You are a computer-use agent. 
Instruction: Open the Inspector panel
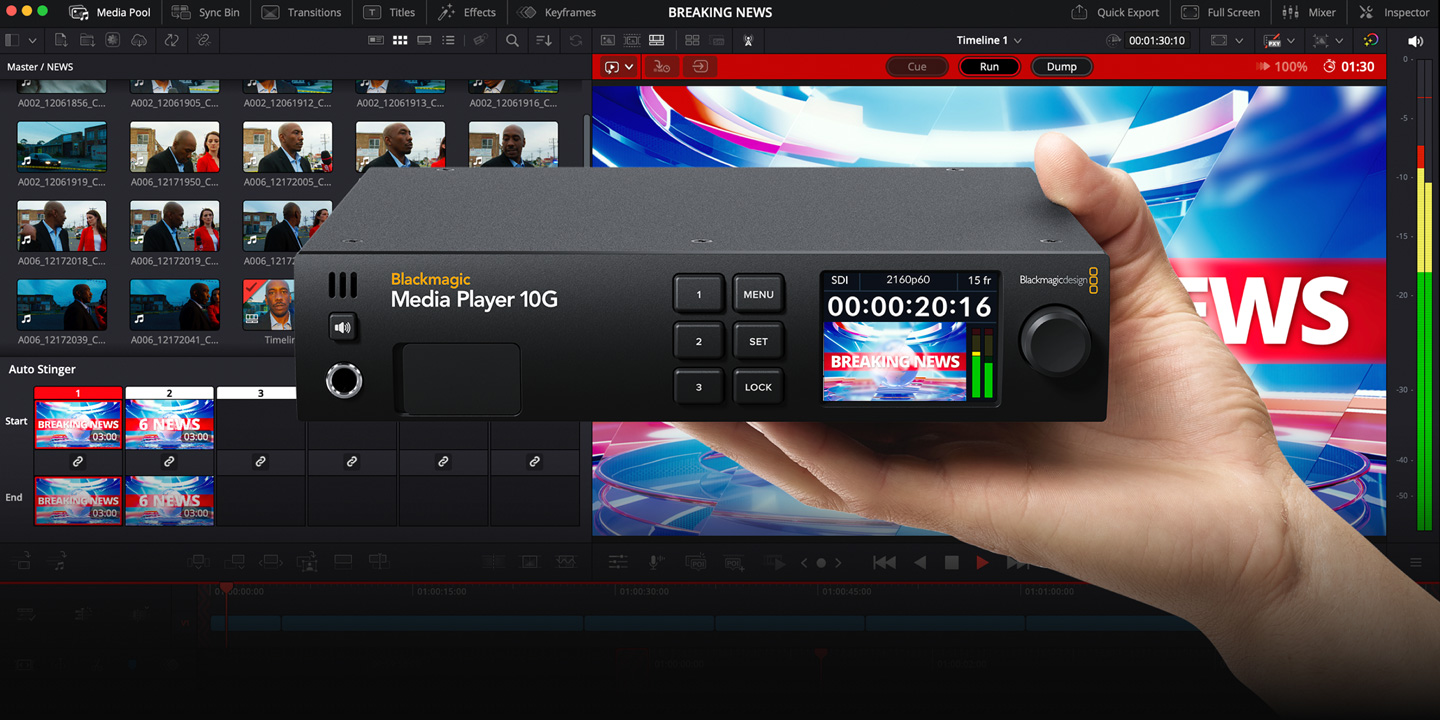point(1394,12)
